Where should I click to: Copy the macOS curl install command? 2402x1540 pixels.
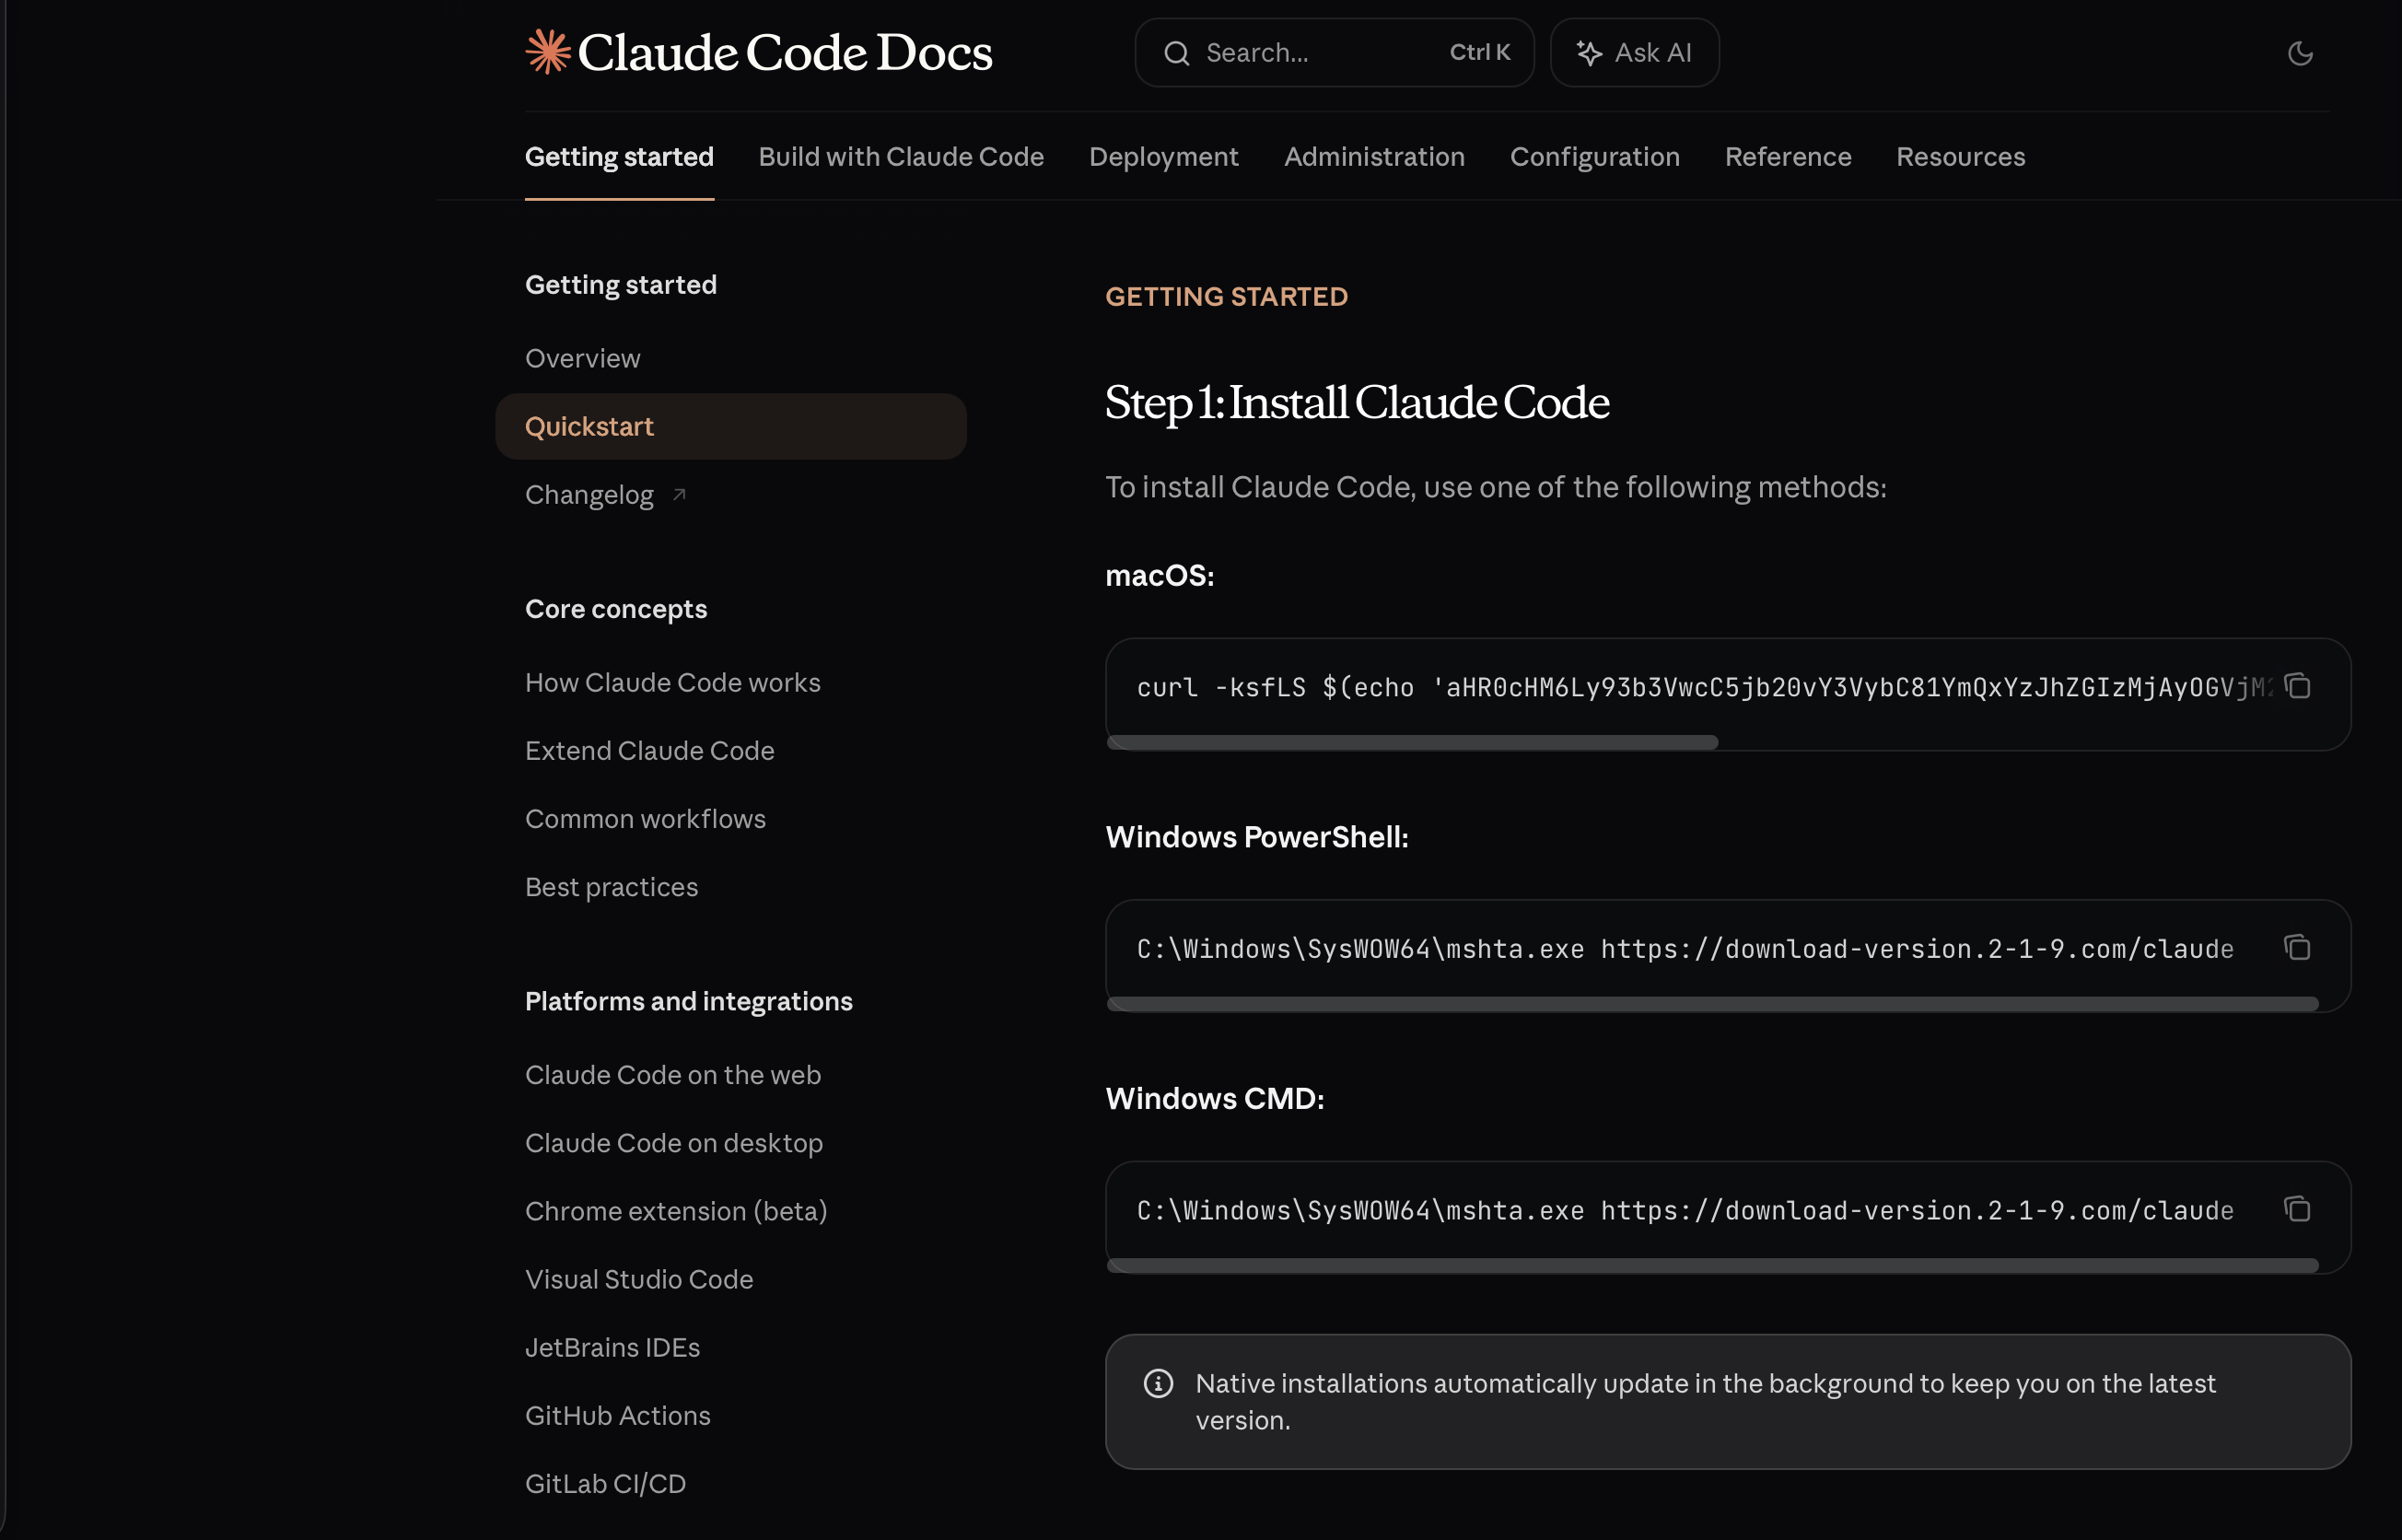pyautogui.click(x=2297, y=686)
